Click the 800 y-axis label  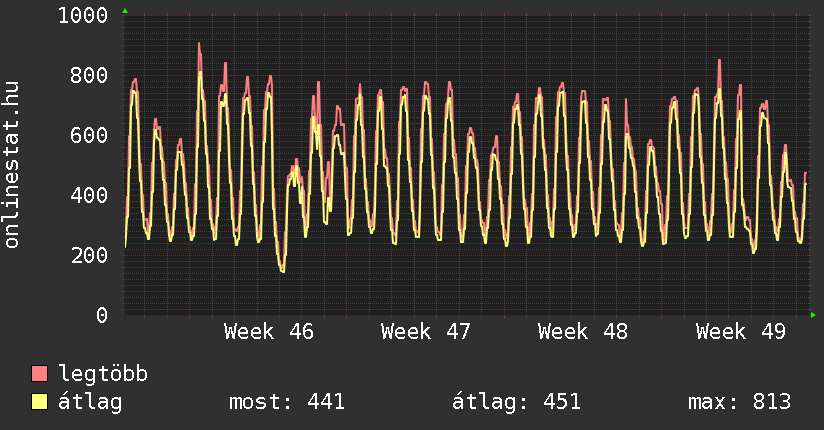pyautogui.click(x=89, y=76)
